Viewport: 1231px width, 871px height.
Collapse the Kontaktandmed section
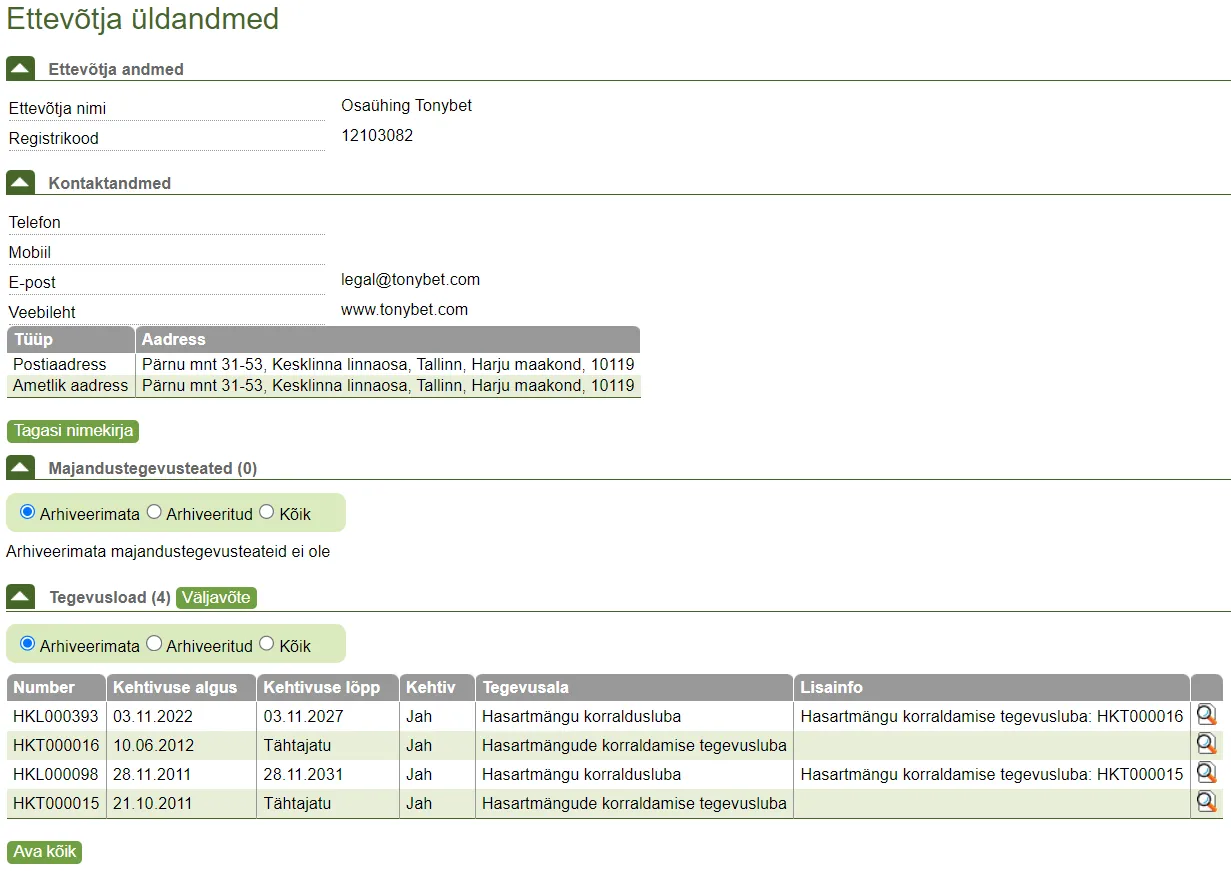21,182
